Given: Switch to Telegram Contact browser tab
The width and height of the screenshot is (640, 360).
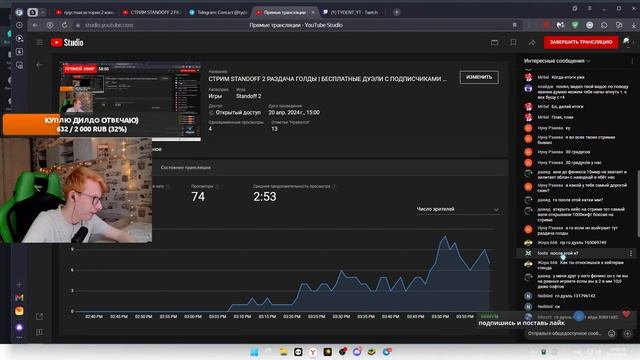Looking at the screenshot, I should coord(218,12).
